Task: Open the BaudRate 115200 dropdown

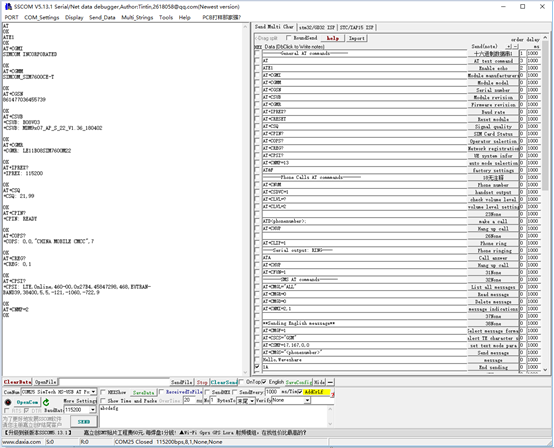Action: tap(93, 410)
